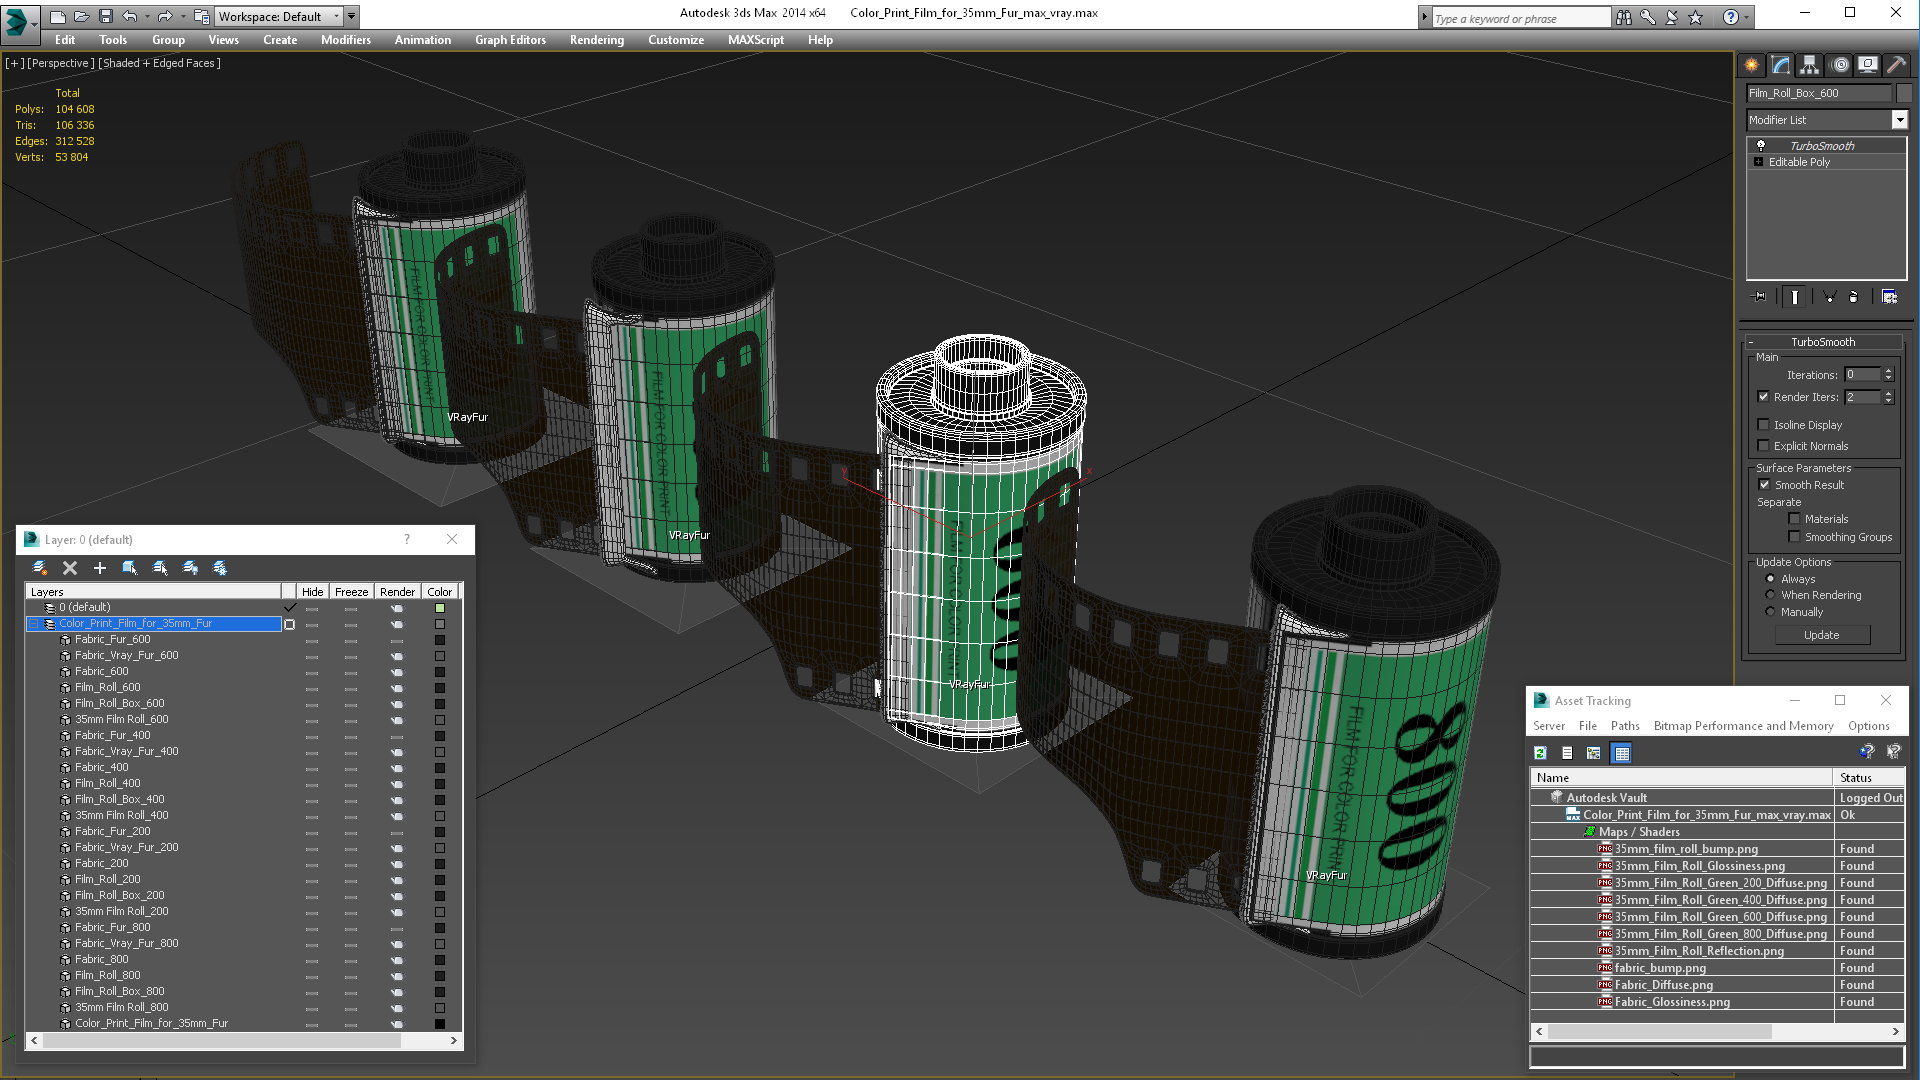
Task: Click the New Scene toolbar icon
Action: 58,17
